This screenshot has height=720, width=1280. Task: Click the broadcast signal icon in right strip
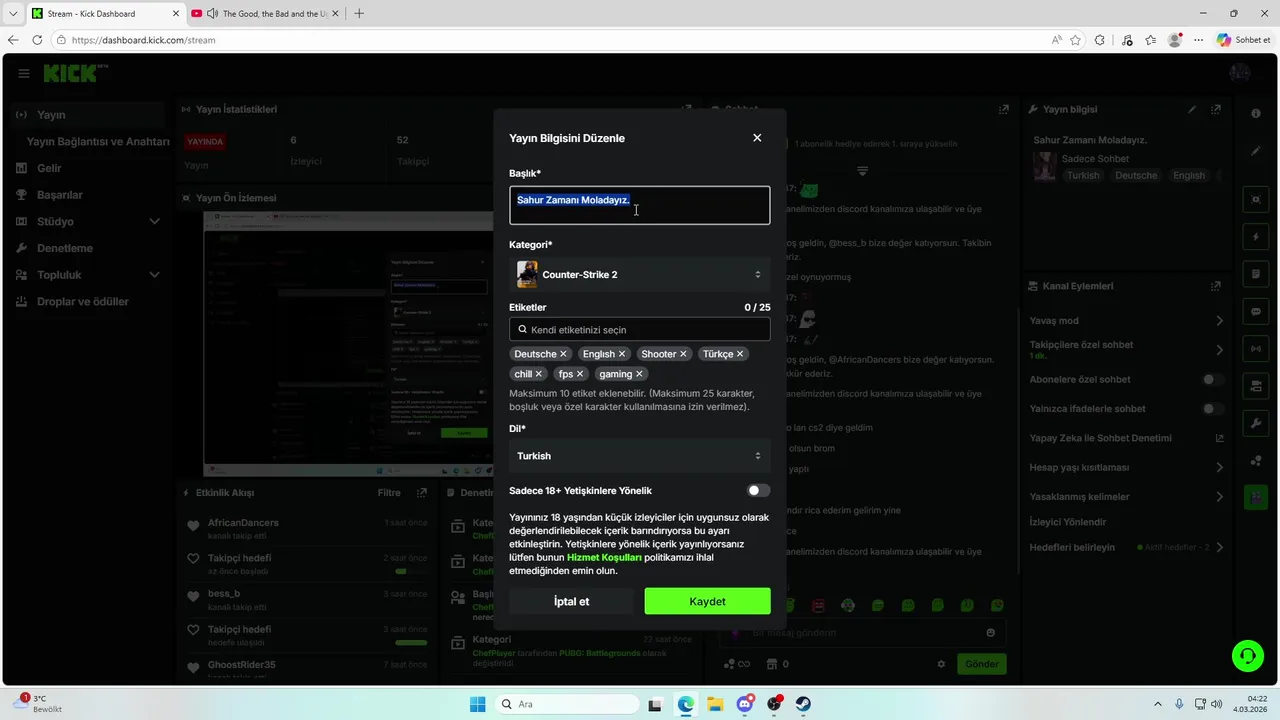tap(1256, 348)
